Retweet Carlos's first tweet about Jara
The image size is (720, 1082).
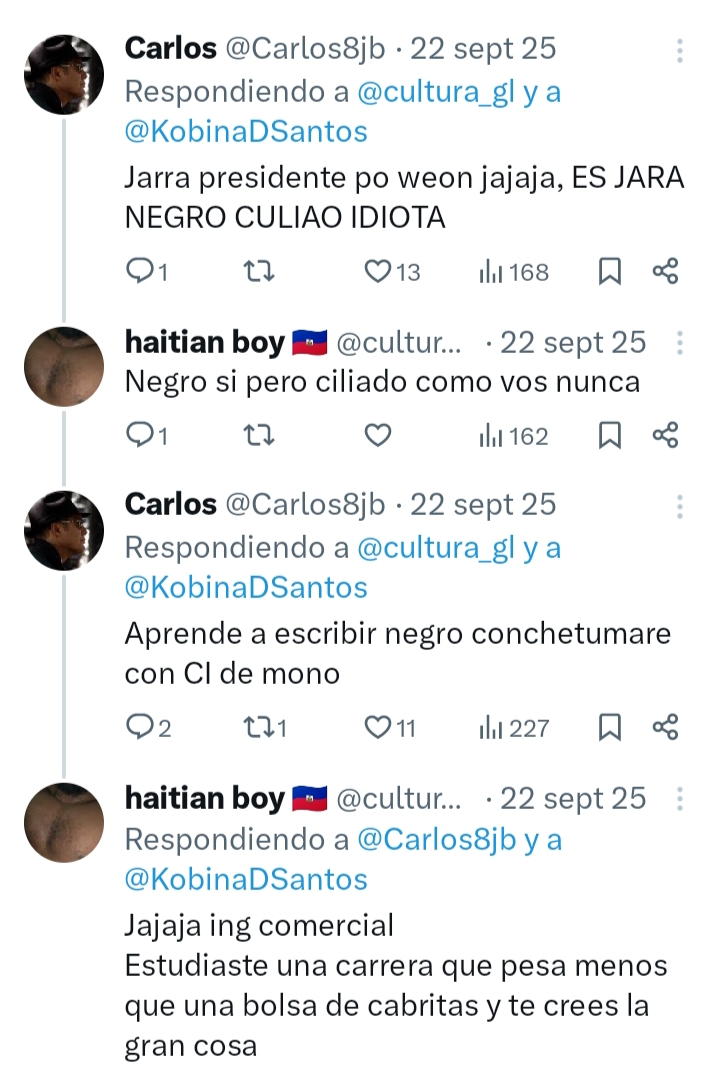[x=259, y=271]
